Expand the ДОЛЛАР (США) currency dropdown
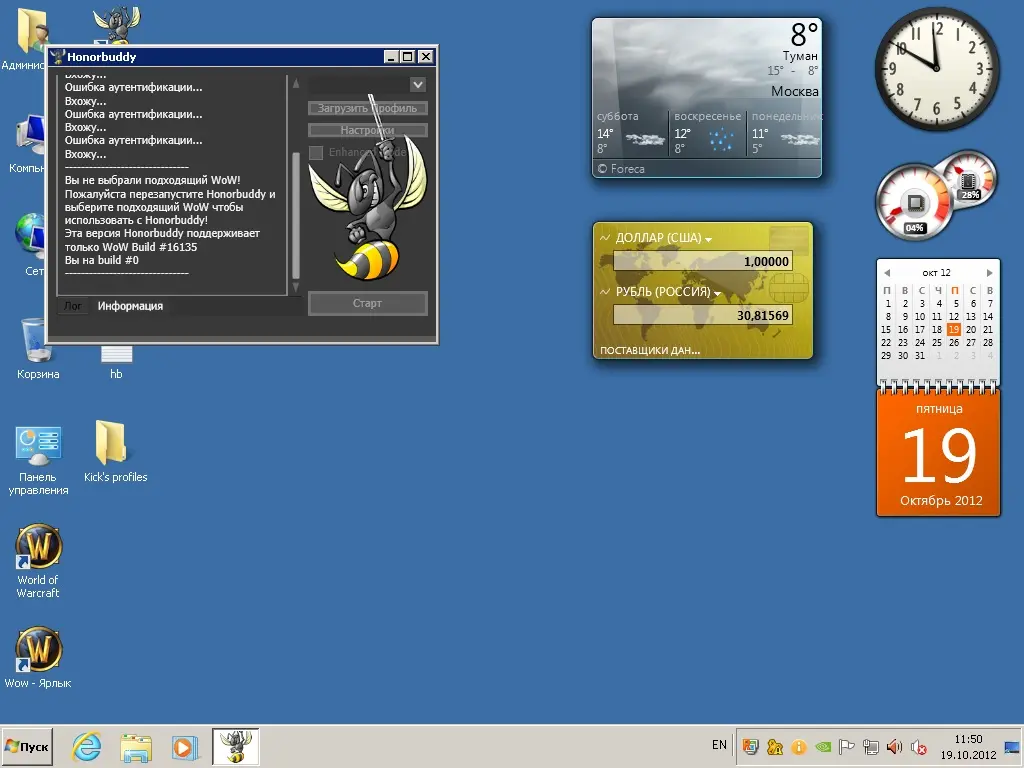The image size is (1024, 768). click(x=709, y=240)
